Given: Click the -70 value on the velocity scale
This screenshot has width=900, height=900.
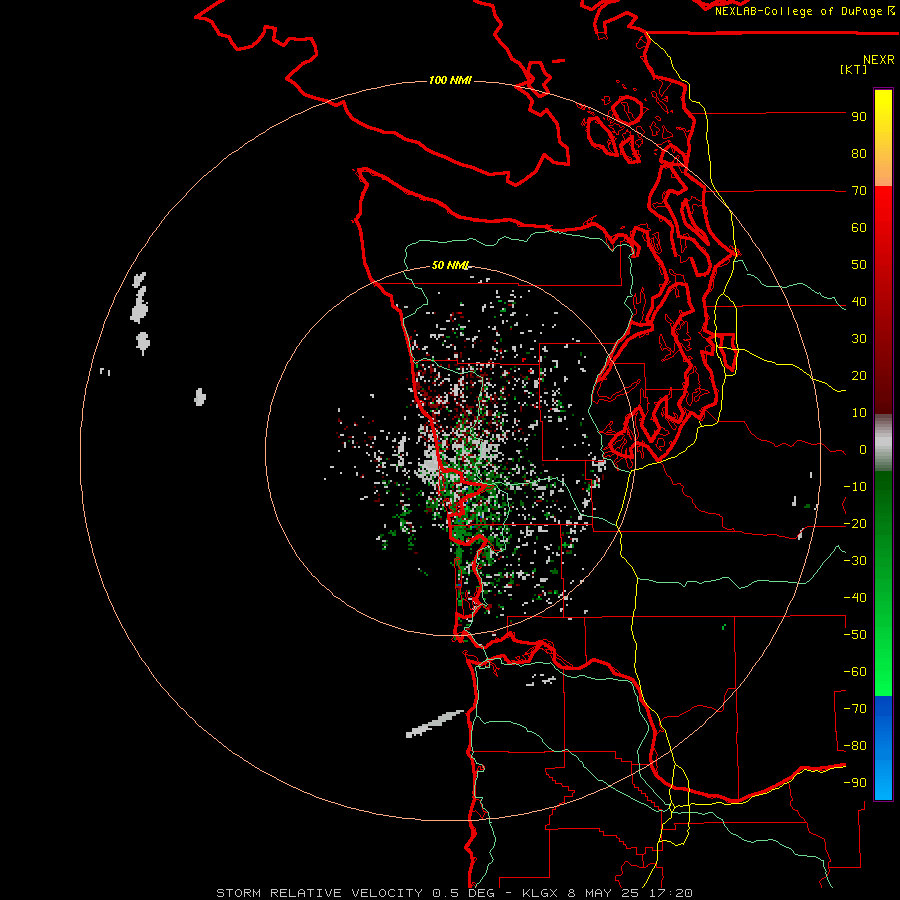Looking at the screenshot, I should (x=855, y=709).
